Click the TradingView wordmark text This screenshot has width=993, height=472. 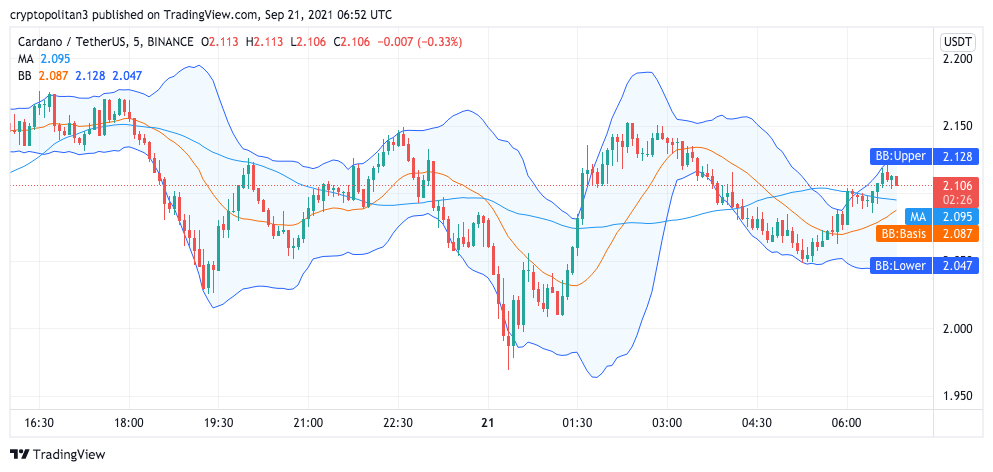point(68,454)
